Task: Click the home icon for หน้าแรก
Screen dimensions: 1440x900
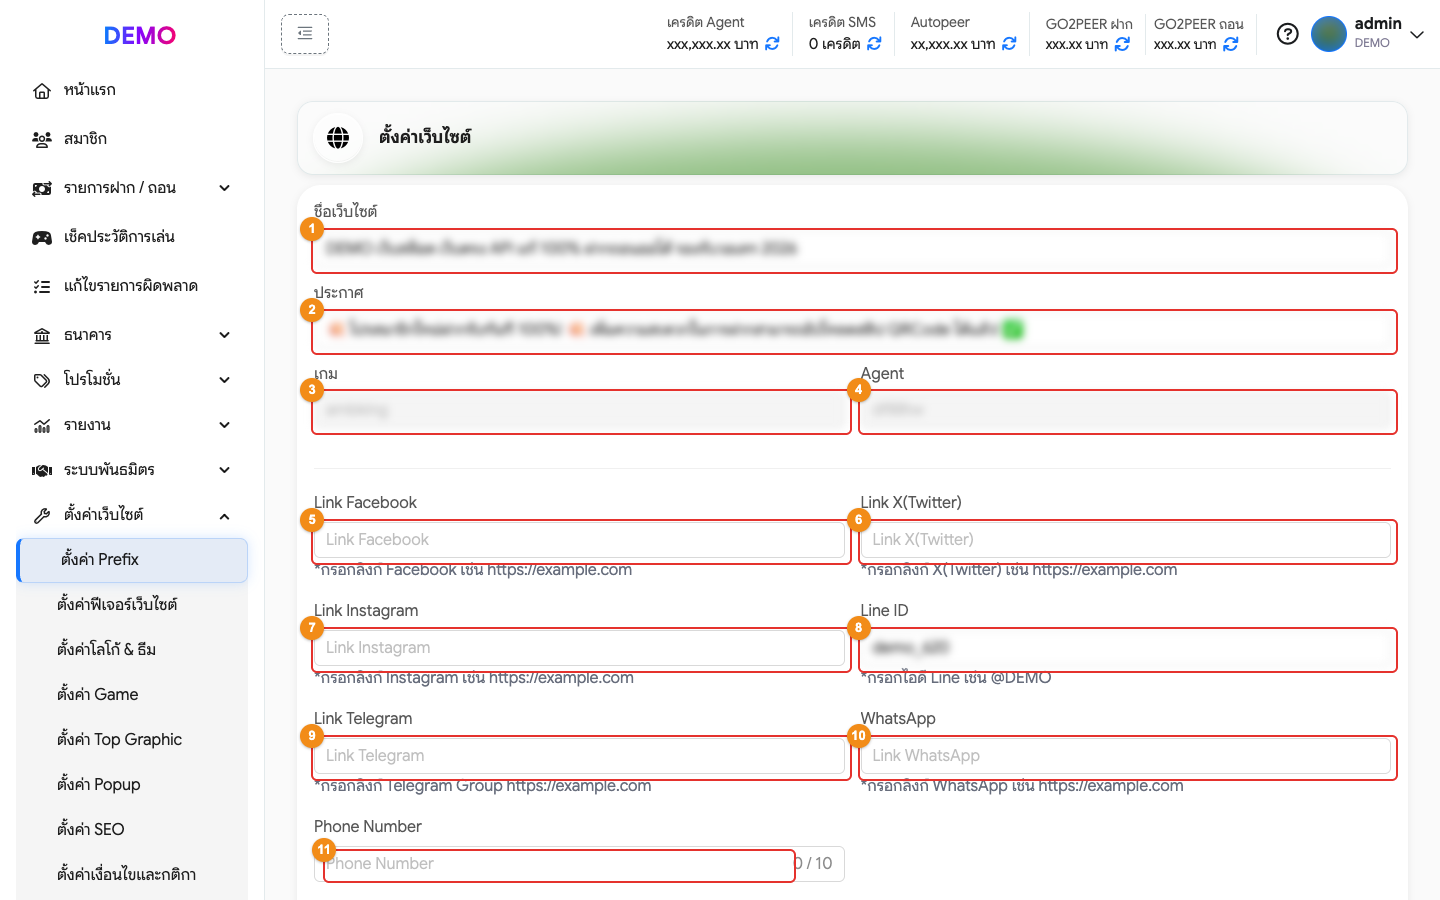Action: pos(42,91)
